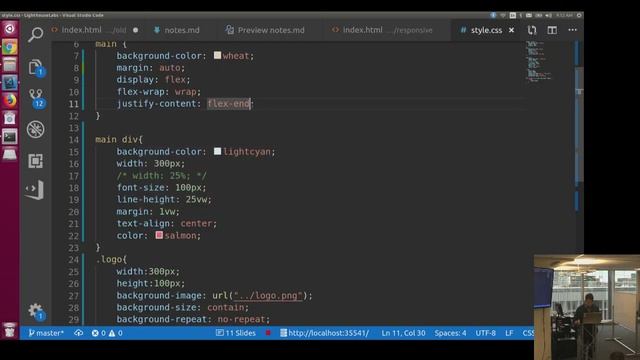
Task: Open the "../logo.png" url link
Action: pos(268,296)
